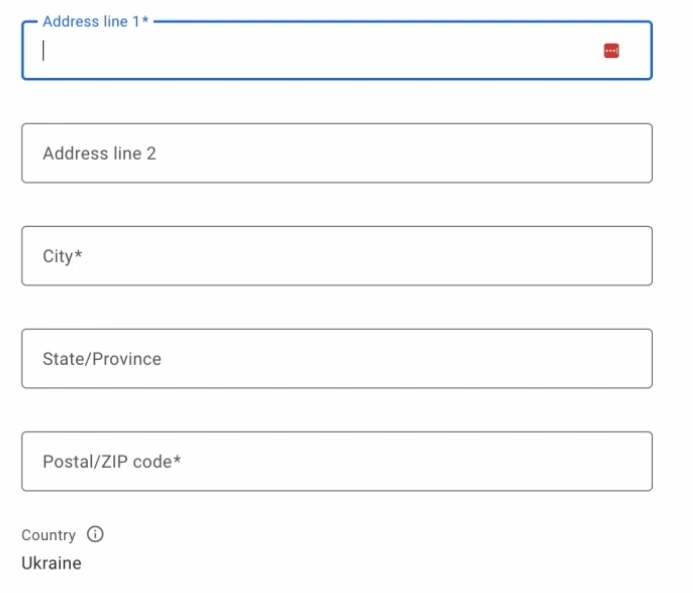Image resolution: width=693 pixels, height=593 pixels.
Task: Click the middle of Address line 1 field
Action: 336,51
